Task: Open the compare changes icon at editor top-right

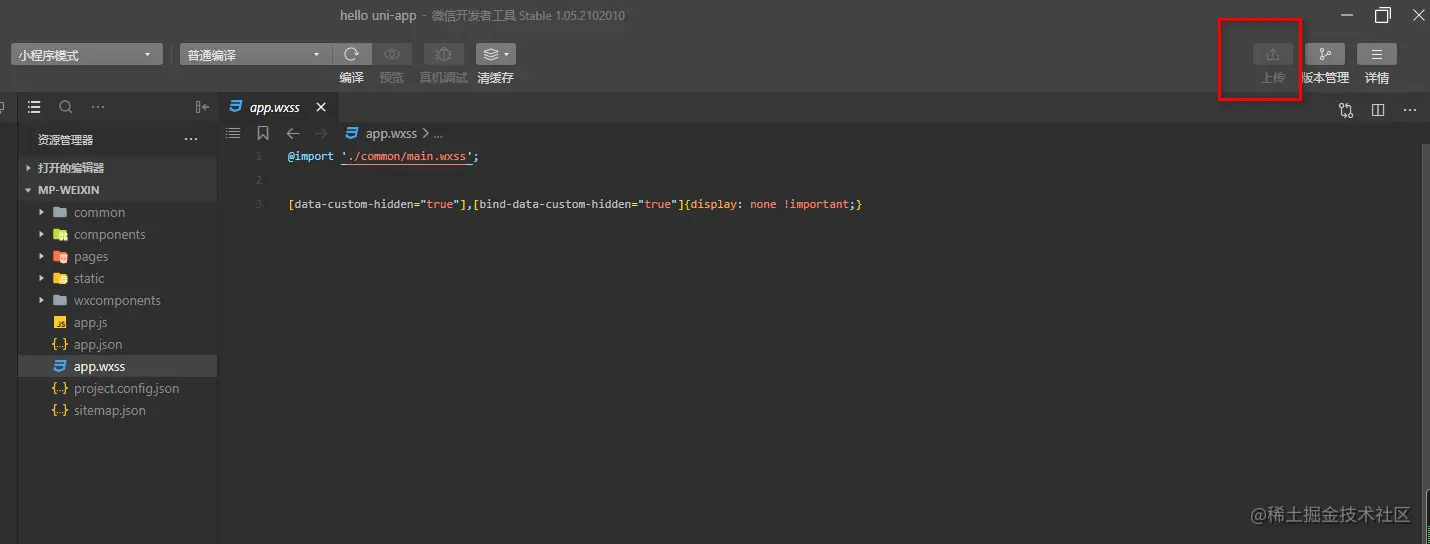Action: pos(1346,110)
